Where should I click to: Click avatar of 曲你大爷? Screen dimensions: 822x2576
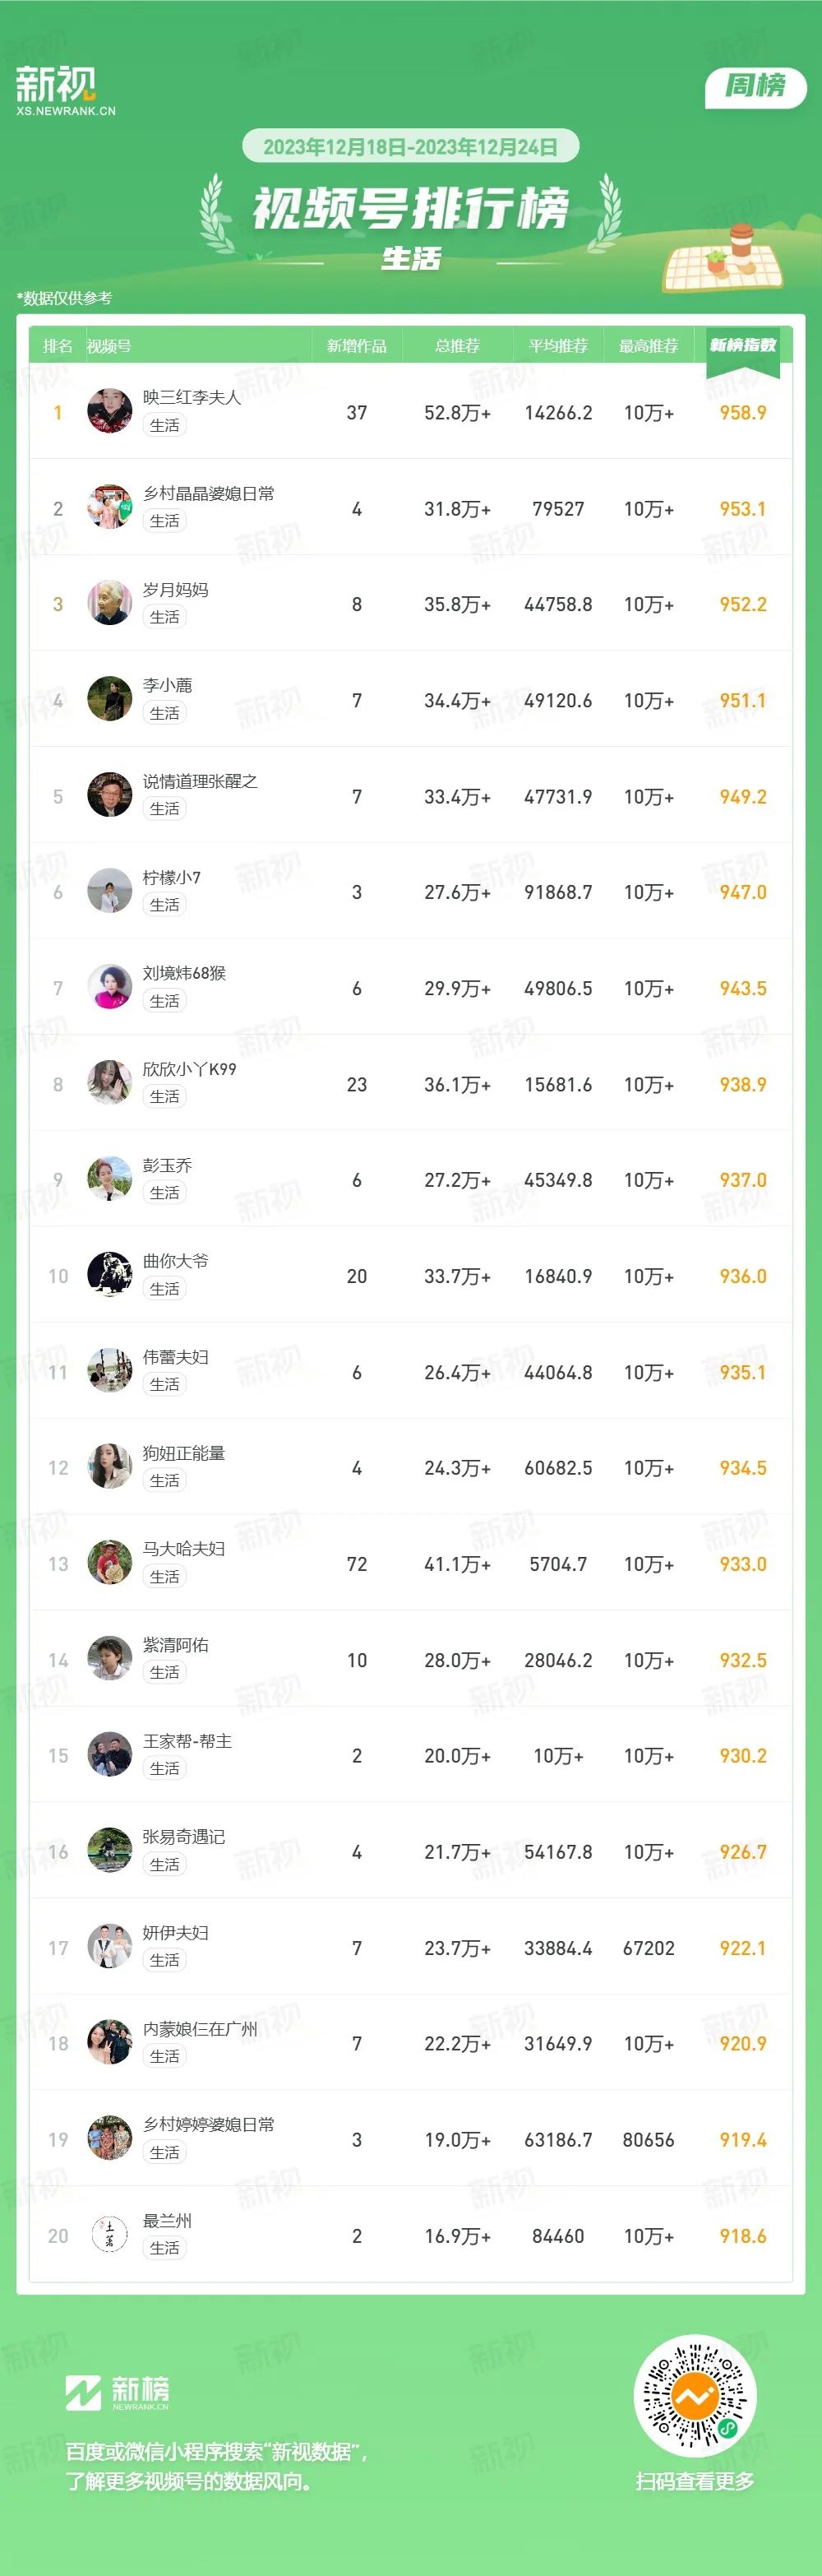(110, 1274)
